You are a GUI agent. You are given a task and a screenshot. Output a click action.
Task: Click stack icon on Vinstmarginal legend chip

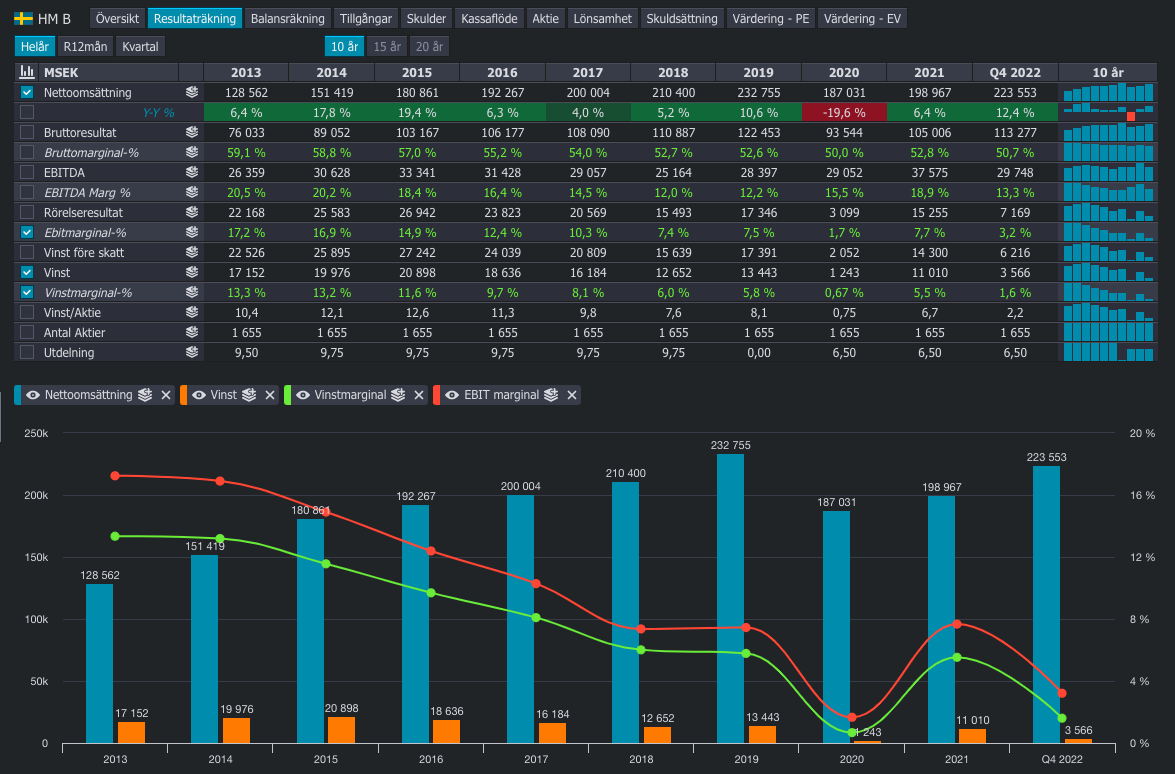tap(397, 395)
